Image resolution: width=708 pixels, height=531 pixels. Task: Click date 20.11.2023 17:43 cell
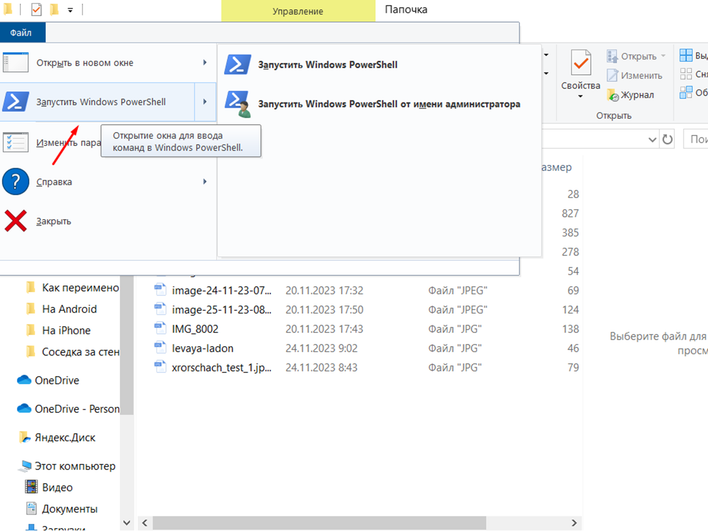pyautogui.click(x=324, y=329)
